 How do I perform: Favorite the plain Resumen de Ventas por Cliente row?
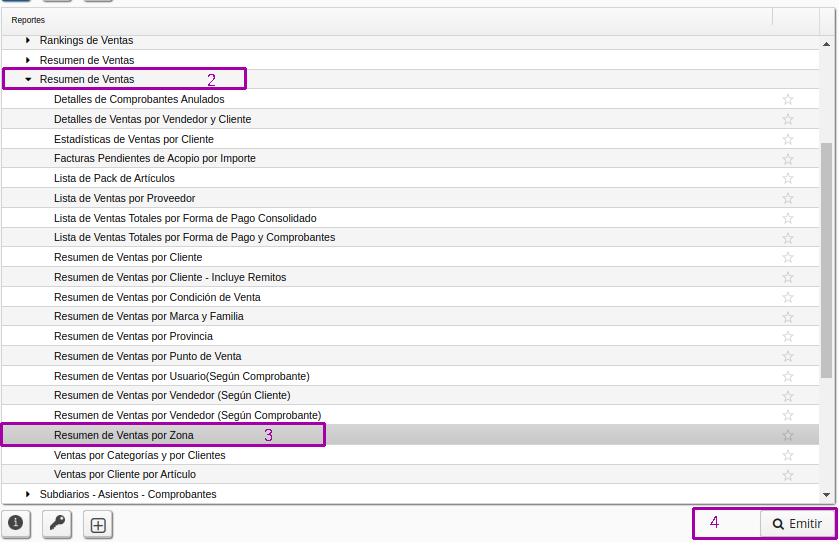(788, 257)
